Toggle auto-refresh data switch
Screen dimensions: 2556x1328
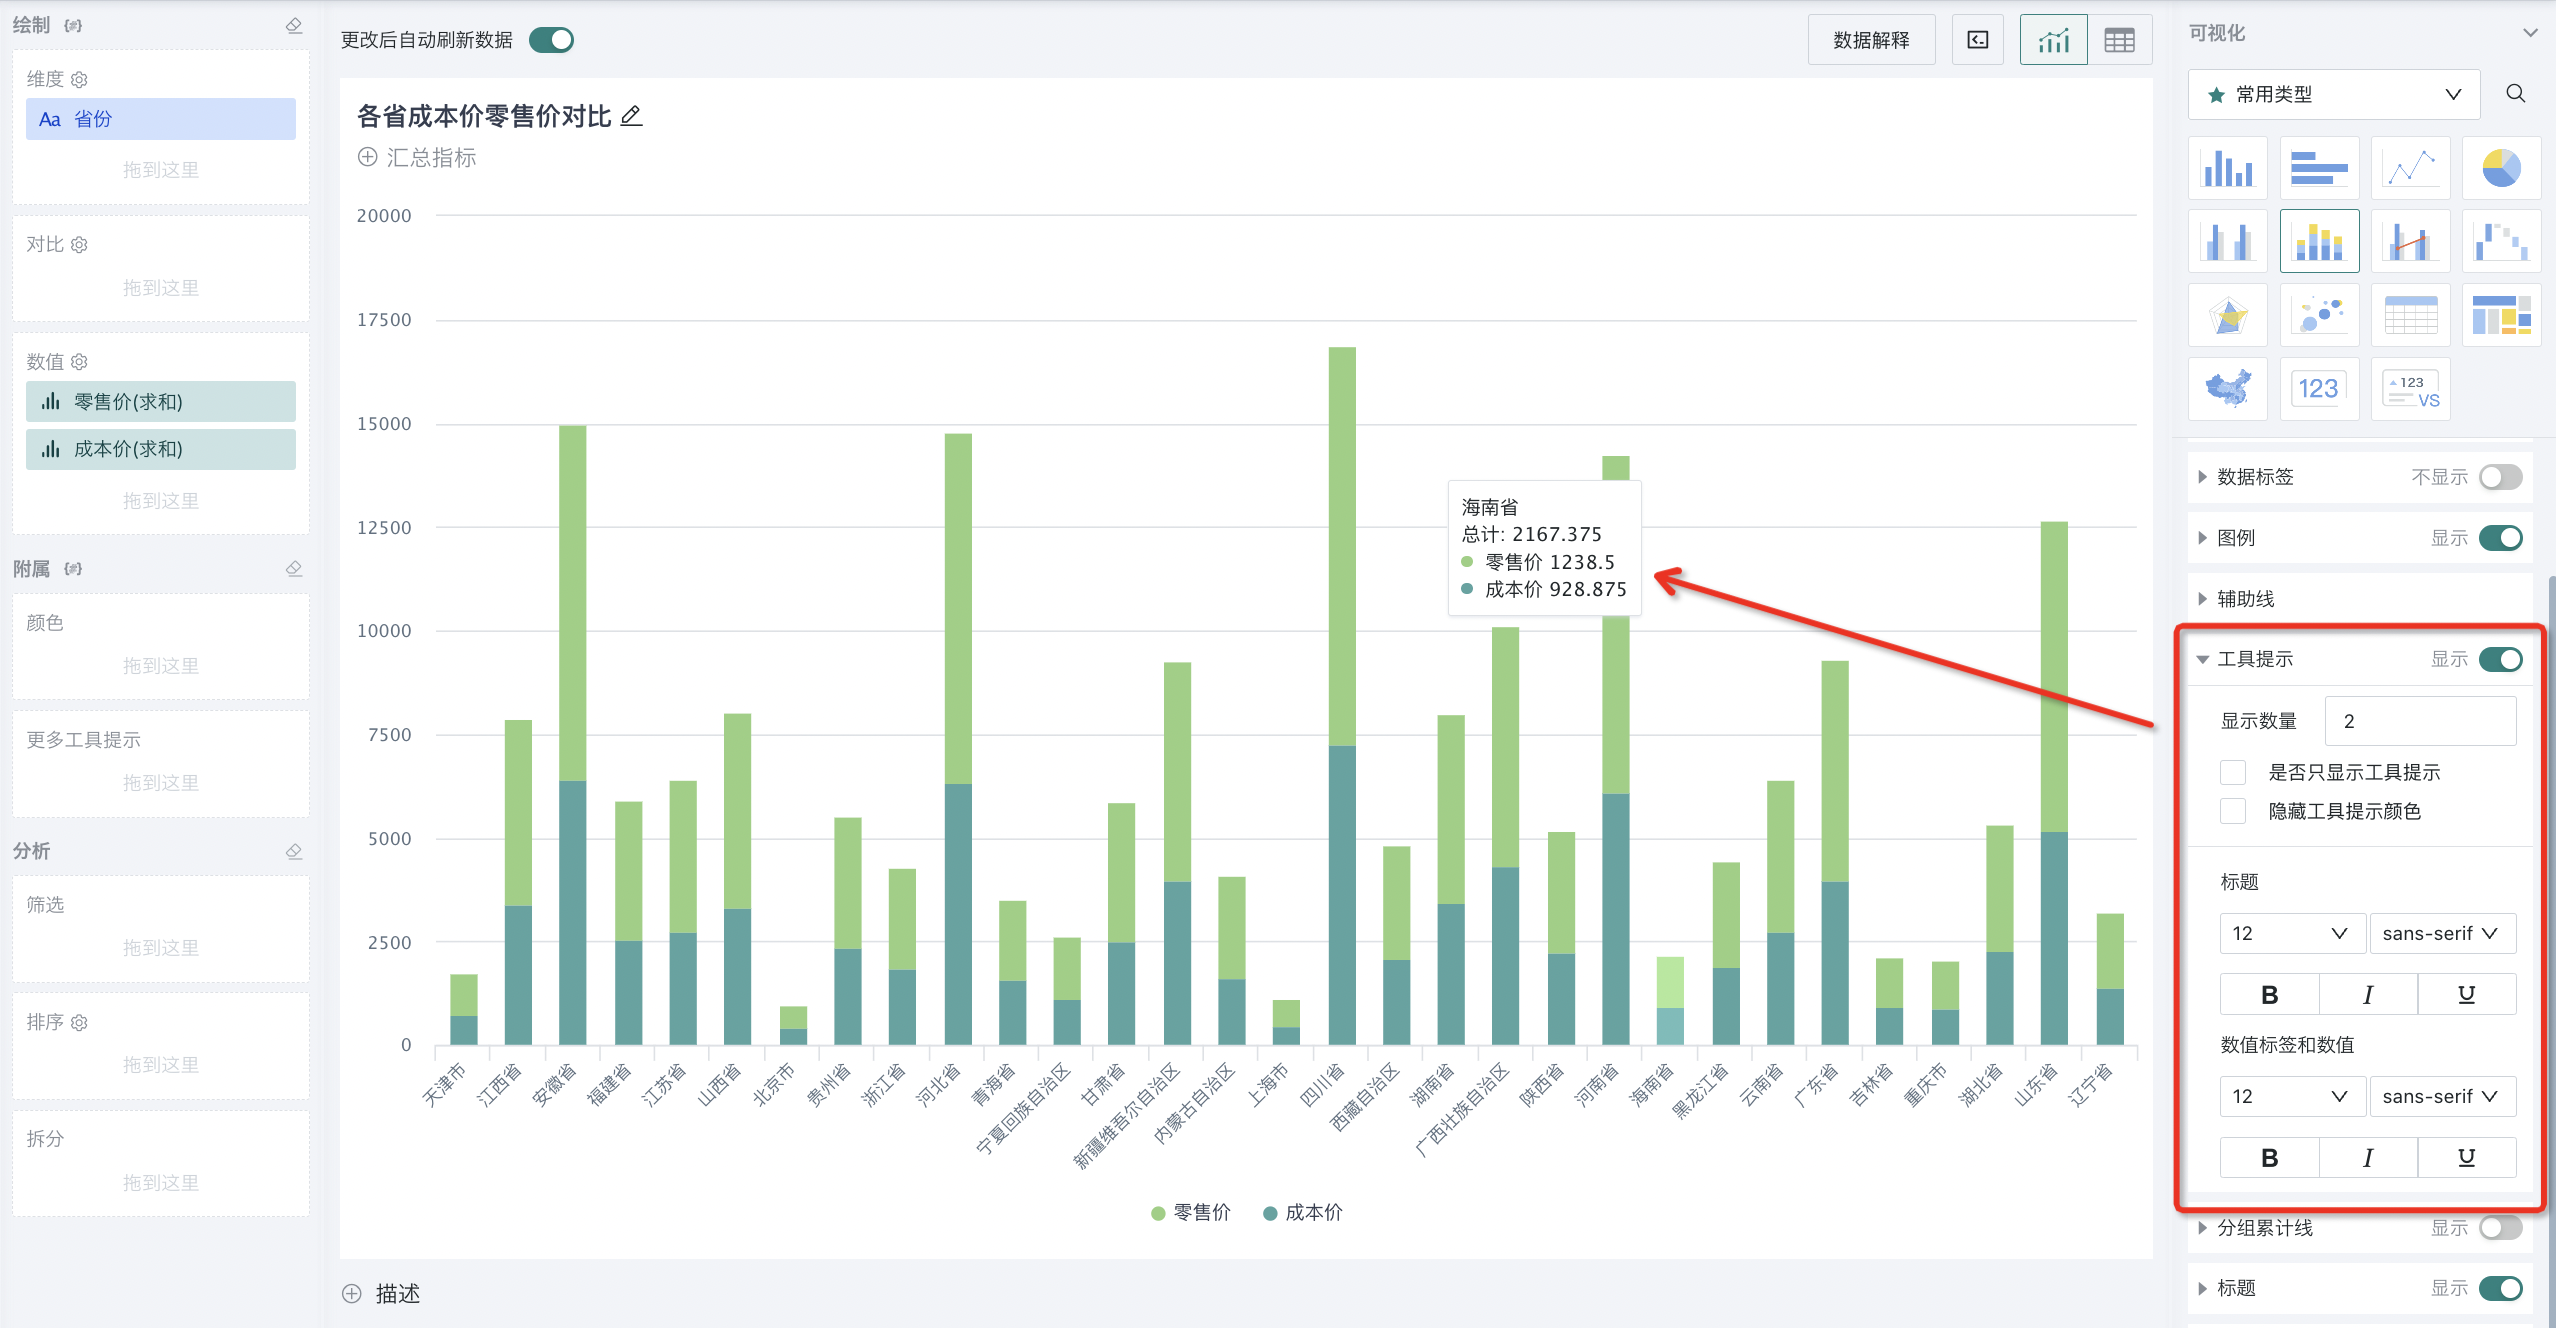(x=551, y=40)
